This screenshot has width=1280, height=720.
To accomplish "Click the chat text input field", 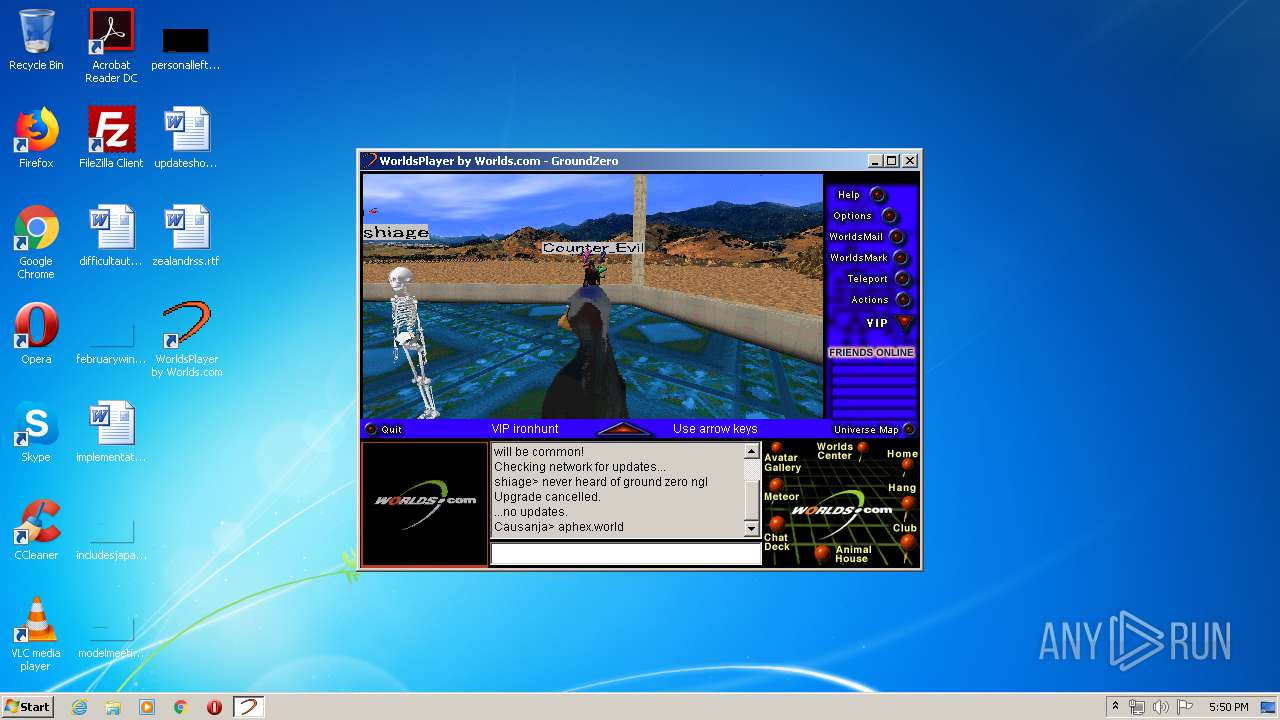I will 626,554.
